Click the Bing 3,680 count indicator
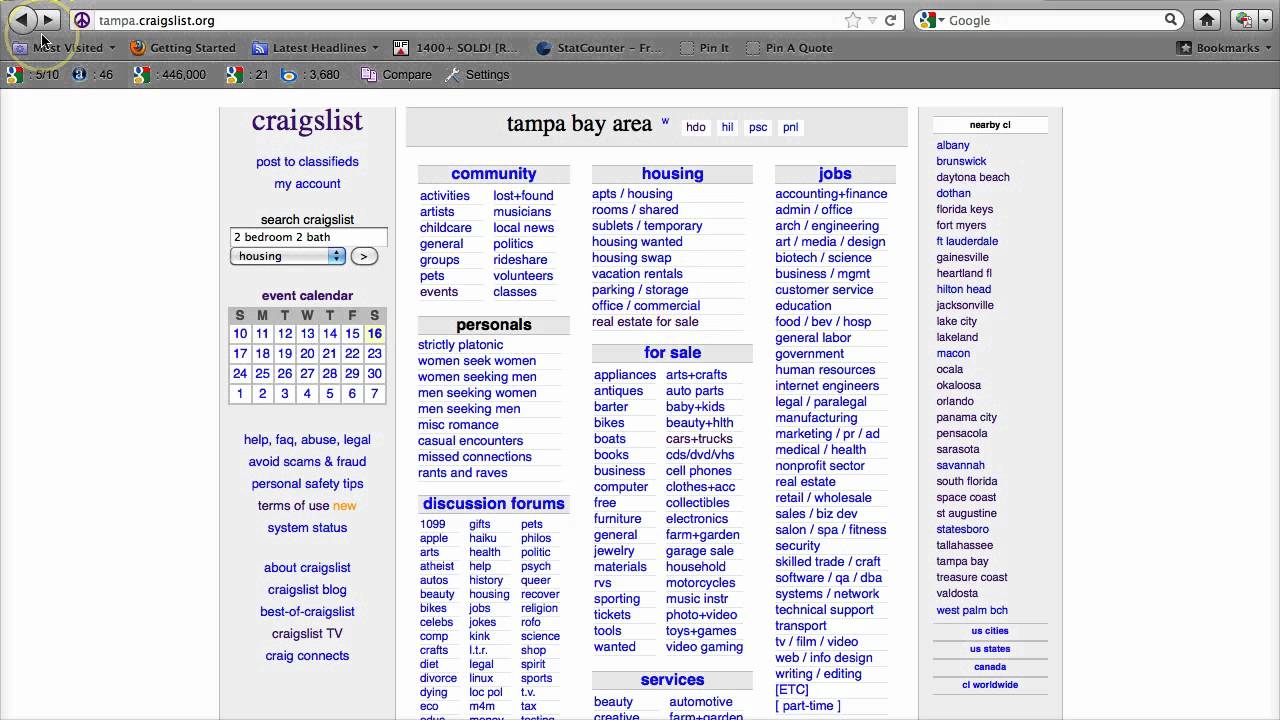Screen dimensions: 1280x720 pyautogui.click(x=310, y=74)
